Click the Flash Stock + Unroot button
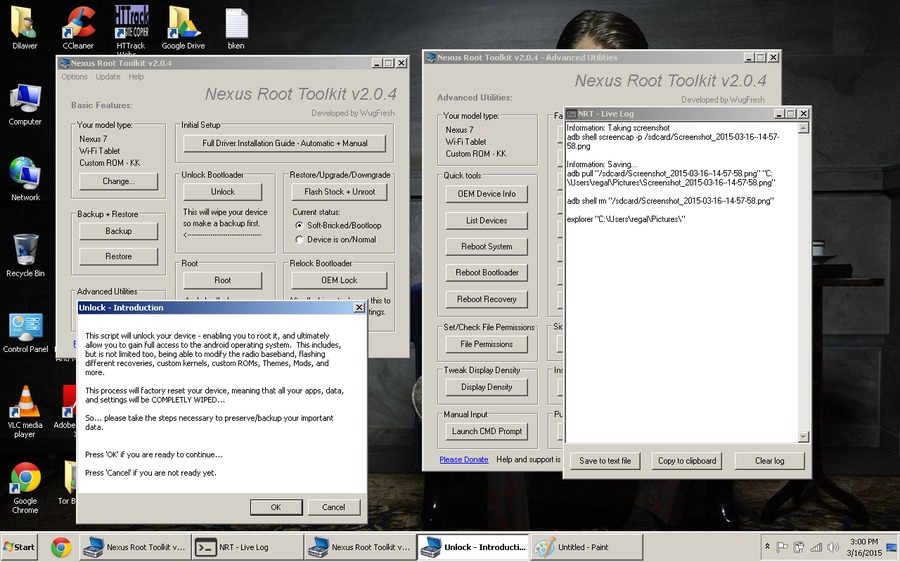 (339, 192)
